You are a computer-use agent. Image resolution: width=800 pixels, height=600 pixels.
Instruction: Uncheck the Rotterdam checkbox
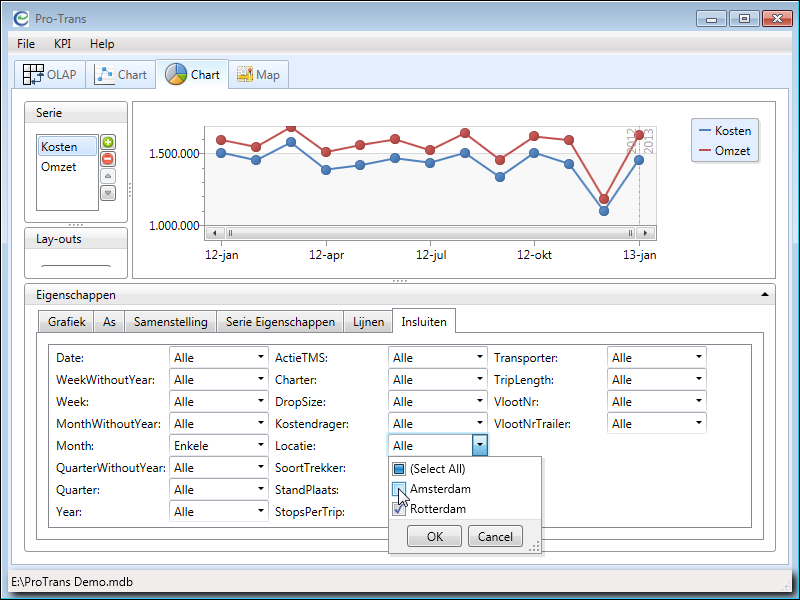pyautogui.click(x=398, y=509)
